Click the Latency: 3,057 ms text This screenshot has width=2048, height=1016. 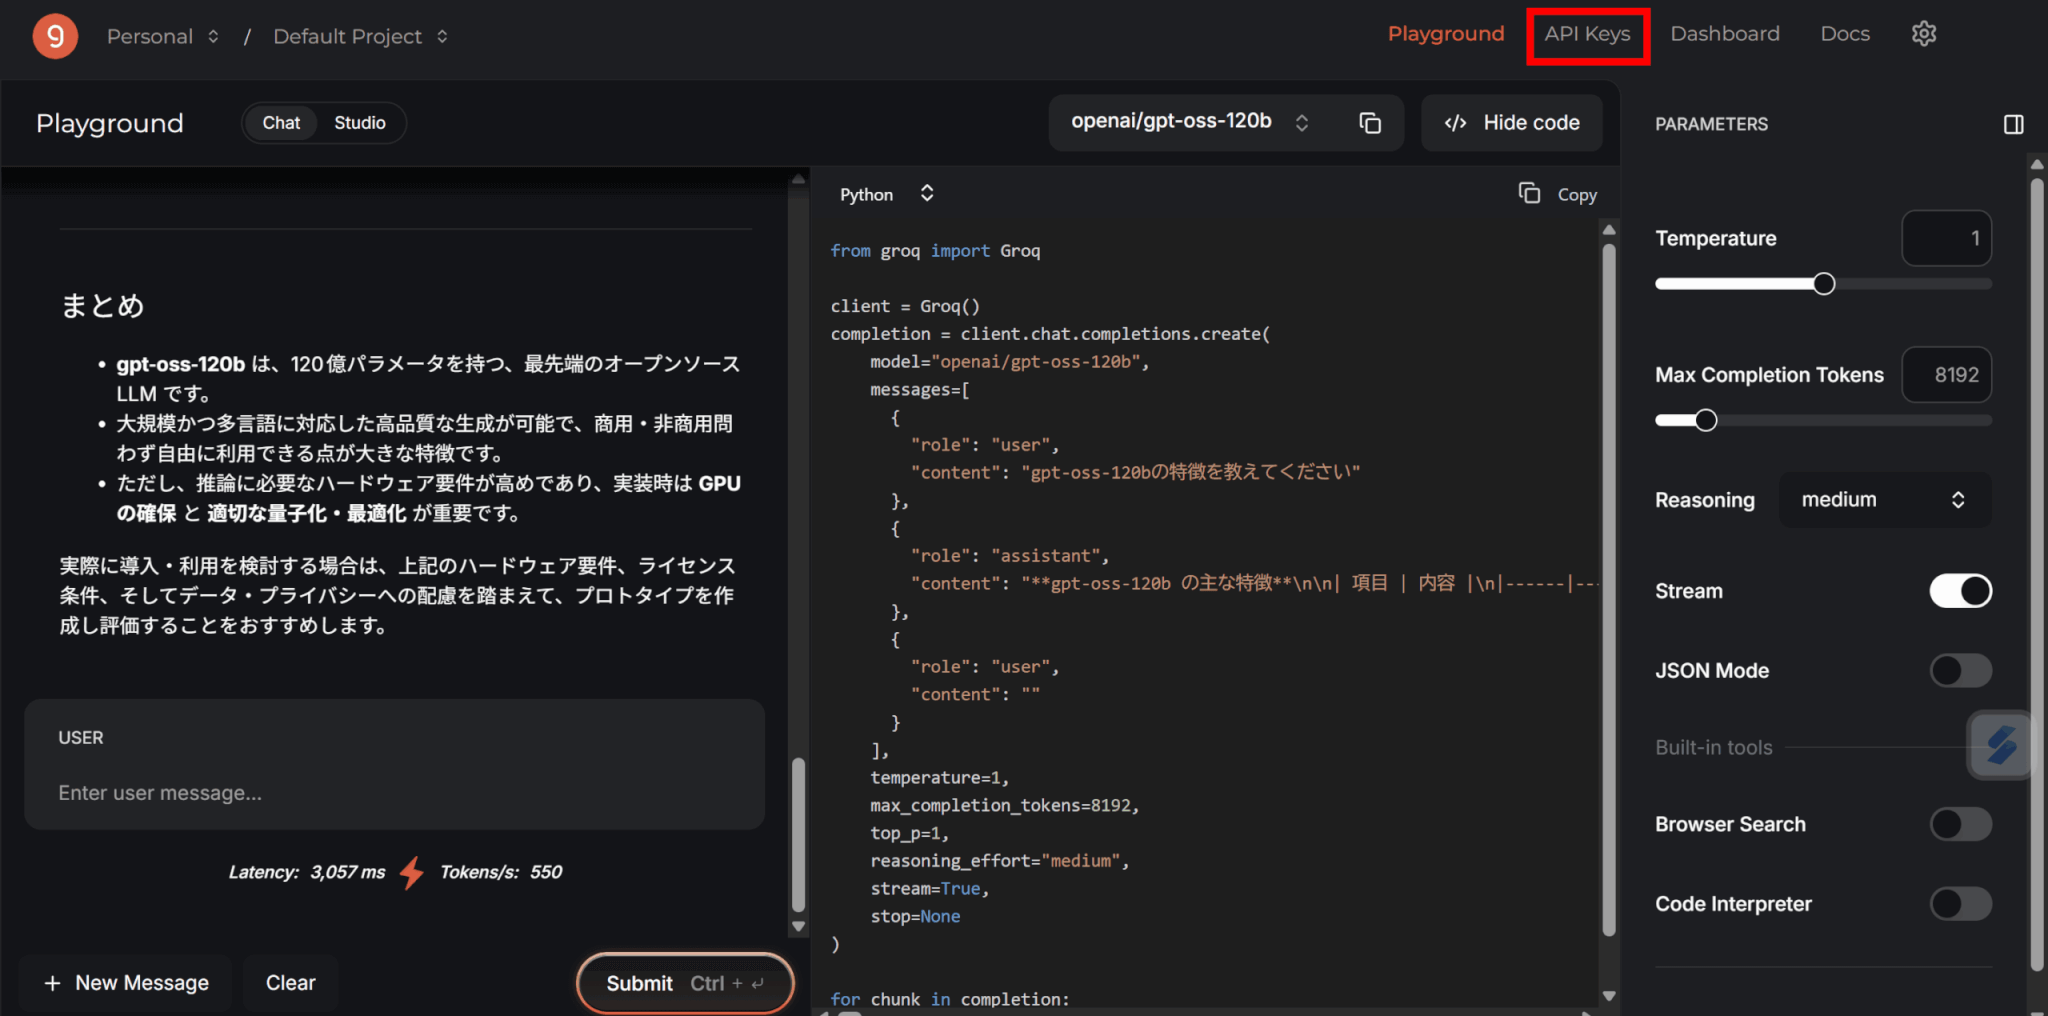click(306, 872)
